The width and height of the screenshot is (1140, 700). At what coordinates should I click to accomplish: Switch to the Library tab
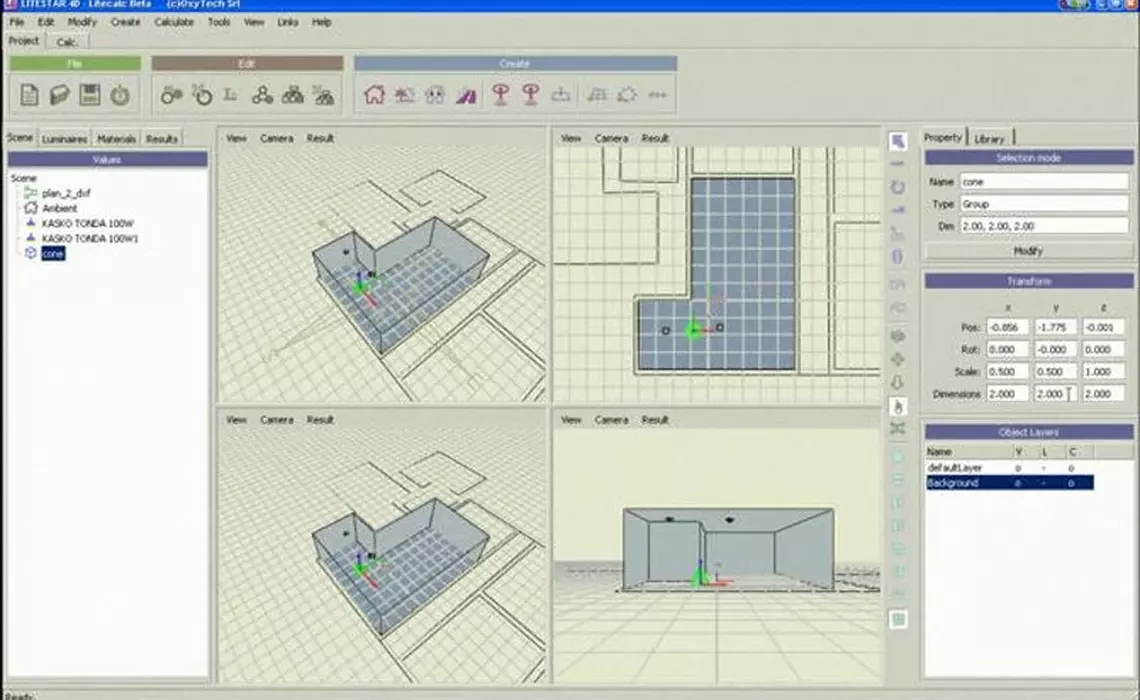pyautogui.click(x=990, y=139)
